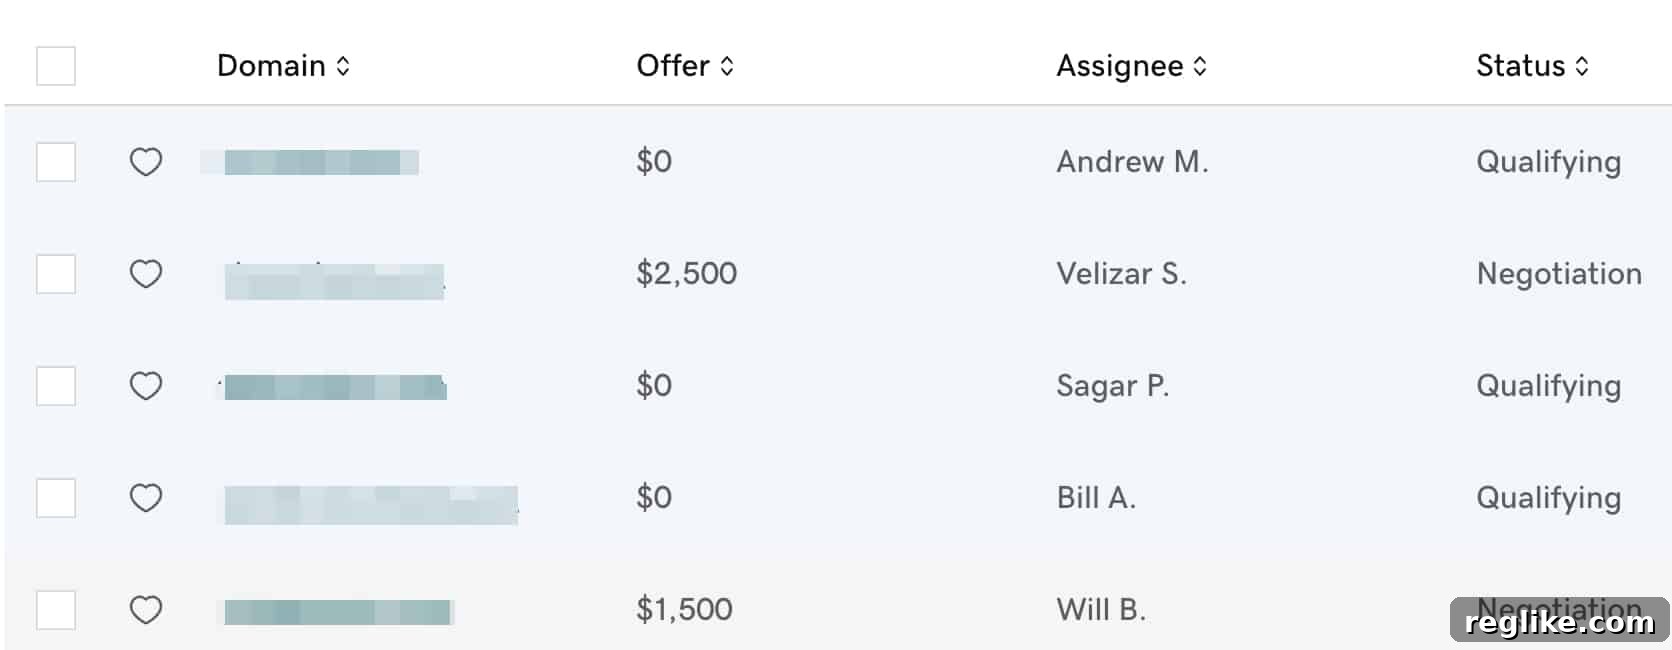Sort by the Status column header
1672x650 pixels.
point(1533,66)
